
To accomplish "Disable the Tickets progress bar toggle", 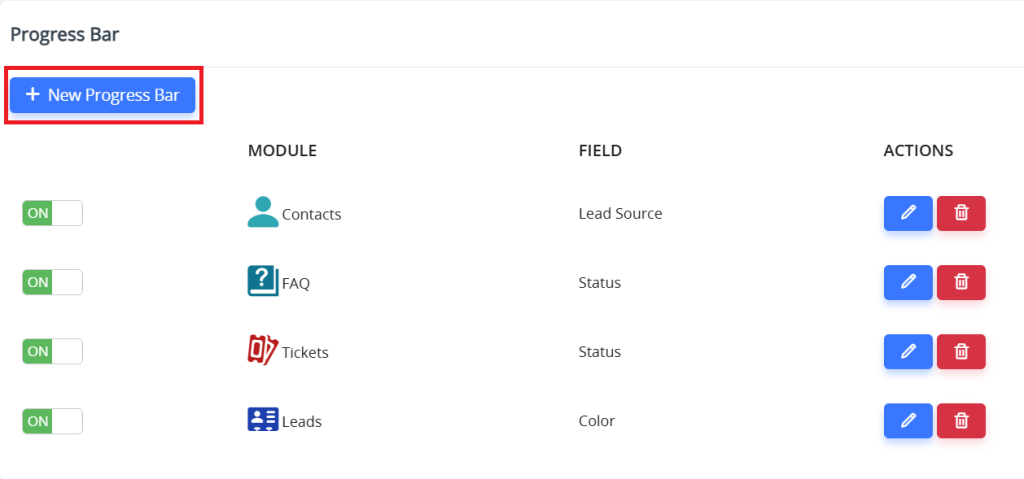I will (52, 352).
